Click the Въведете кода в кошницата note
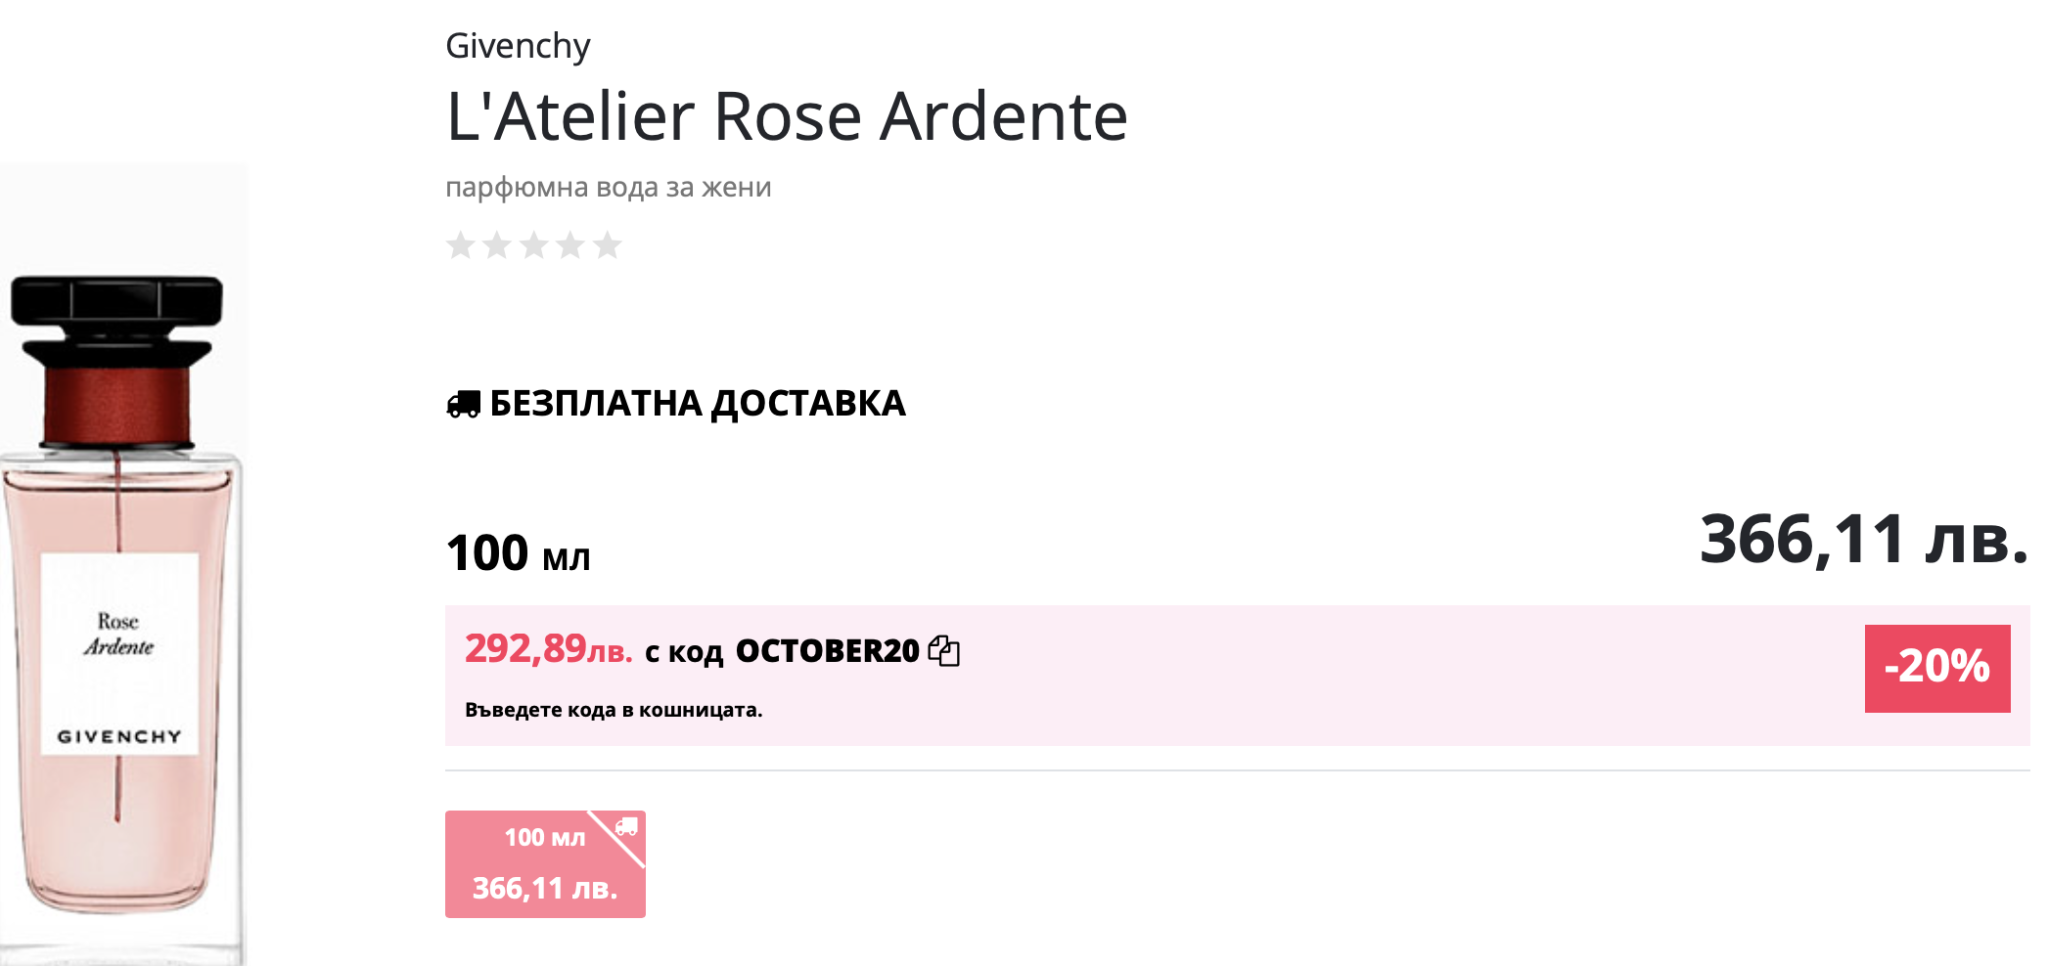This screenshot has height=966, width=2048. point(613,710)
